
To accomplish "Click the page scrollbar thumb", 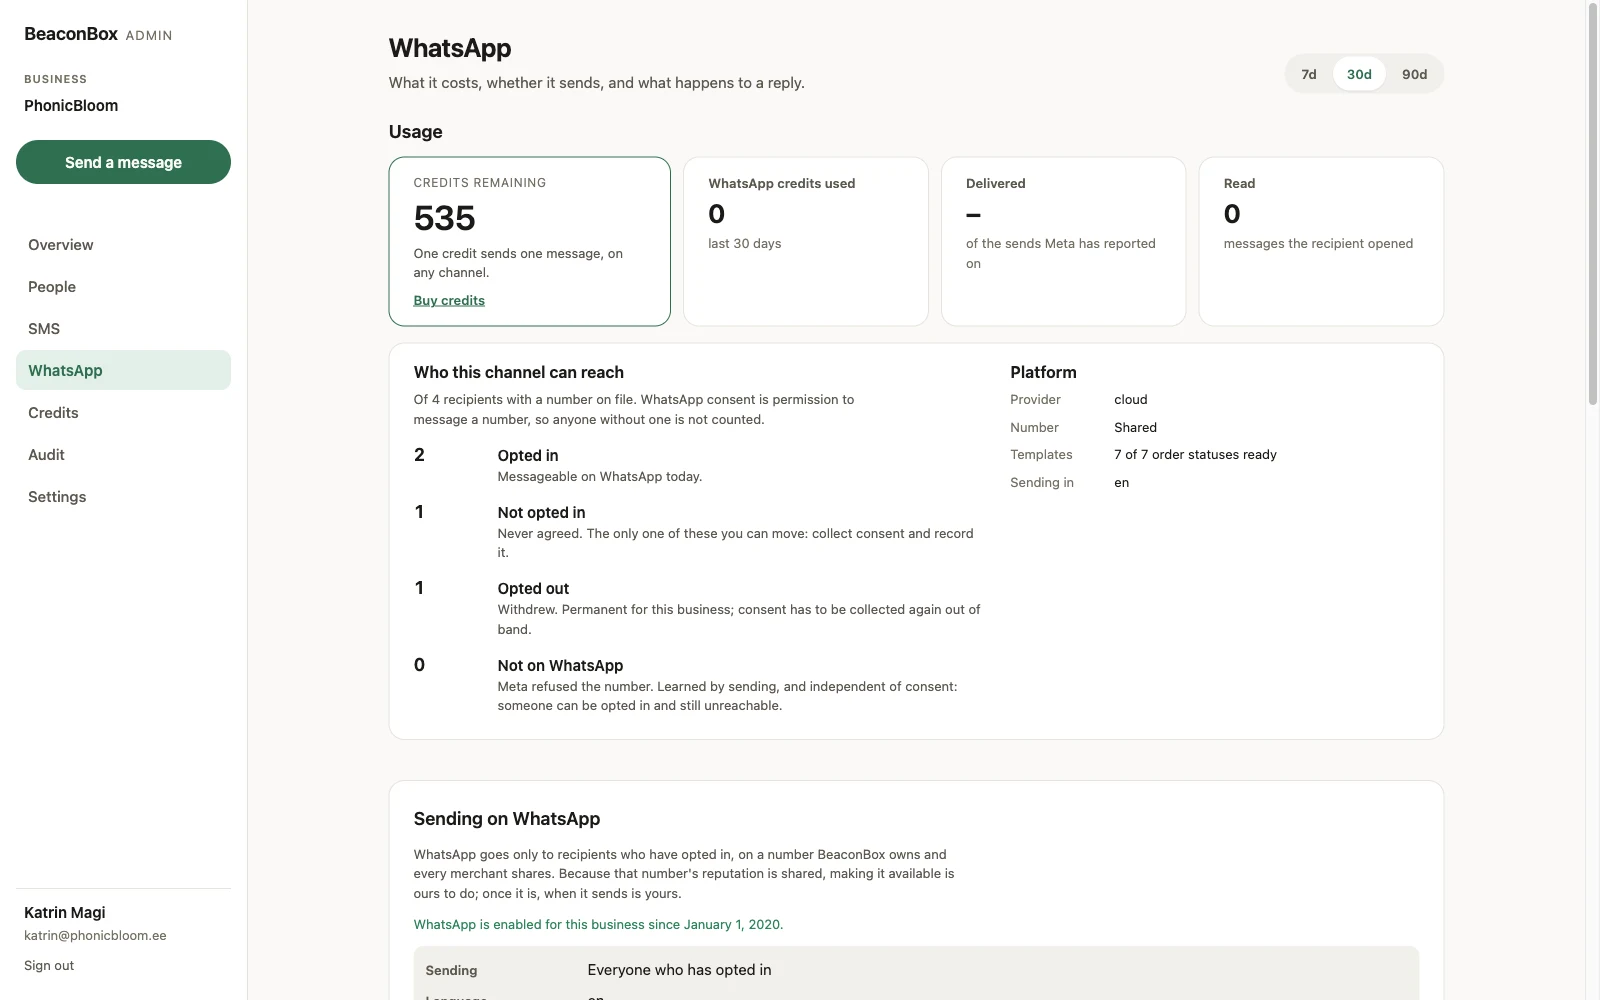I will pos(1593,205).
